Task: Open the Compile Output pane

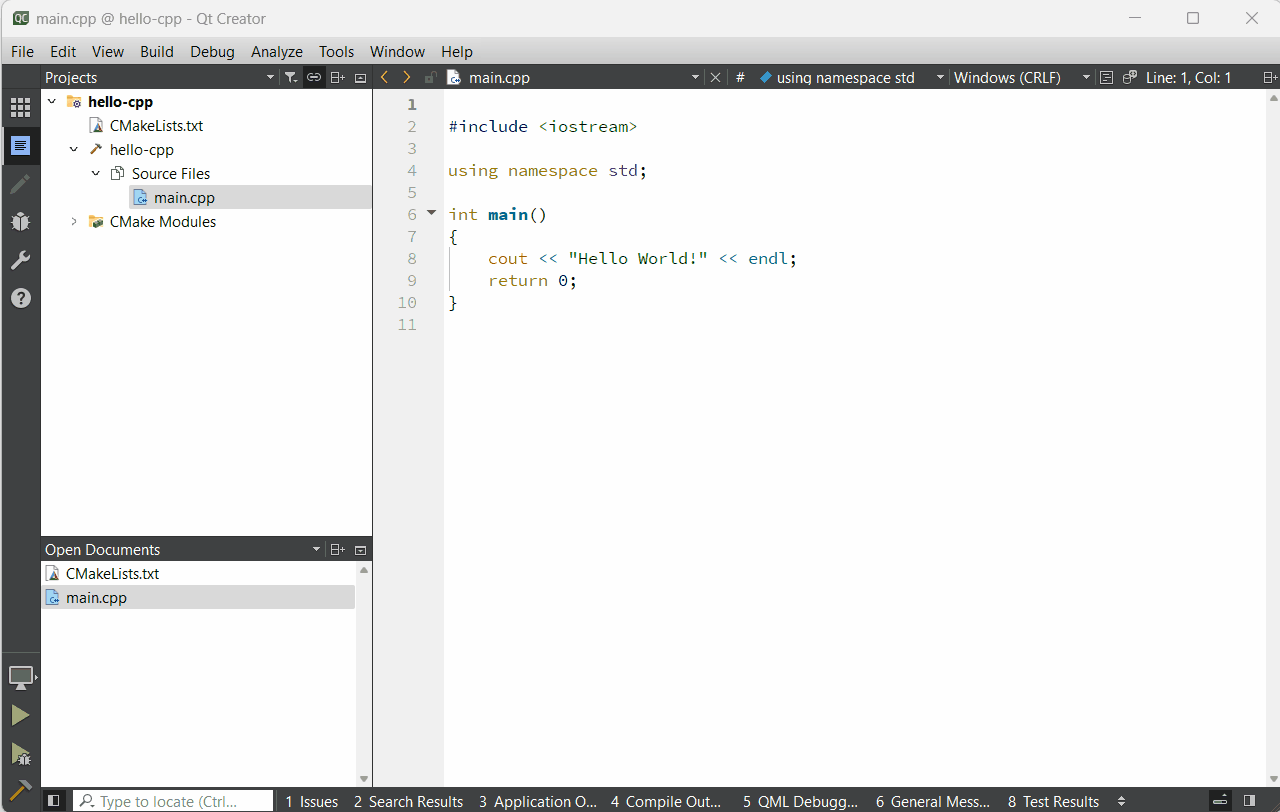Action: click(x=666, y=801)
